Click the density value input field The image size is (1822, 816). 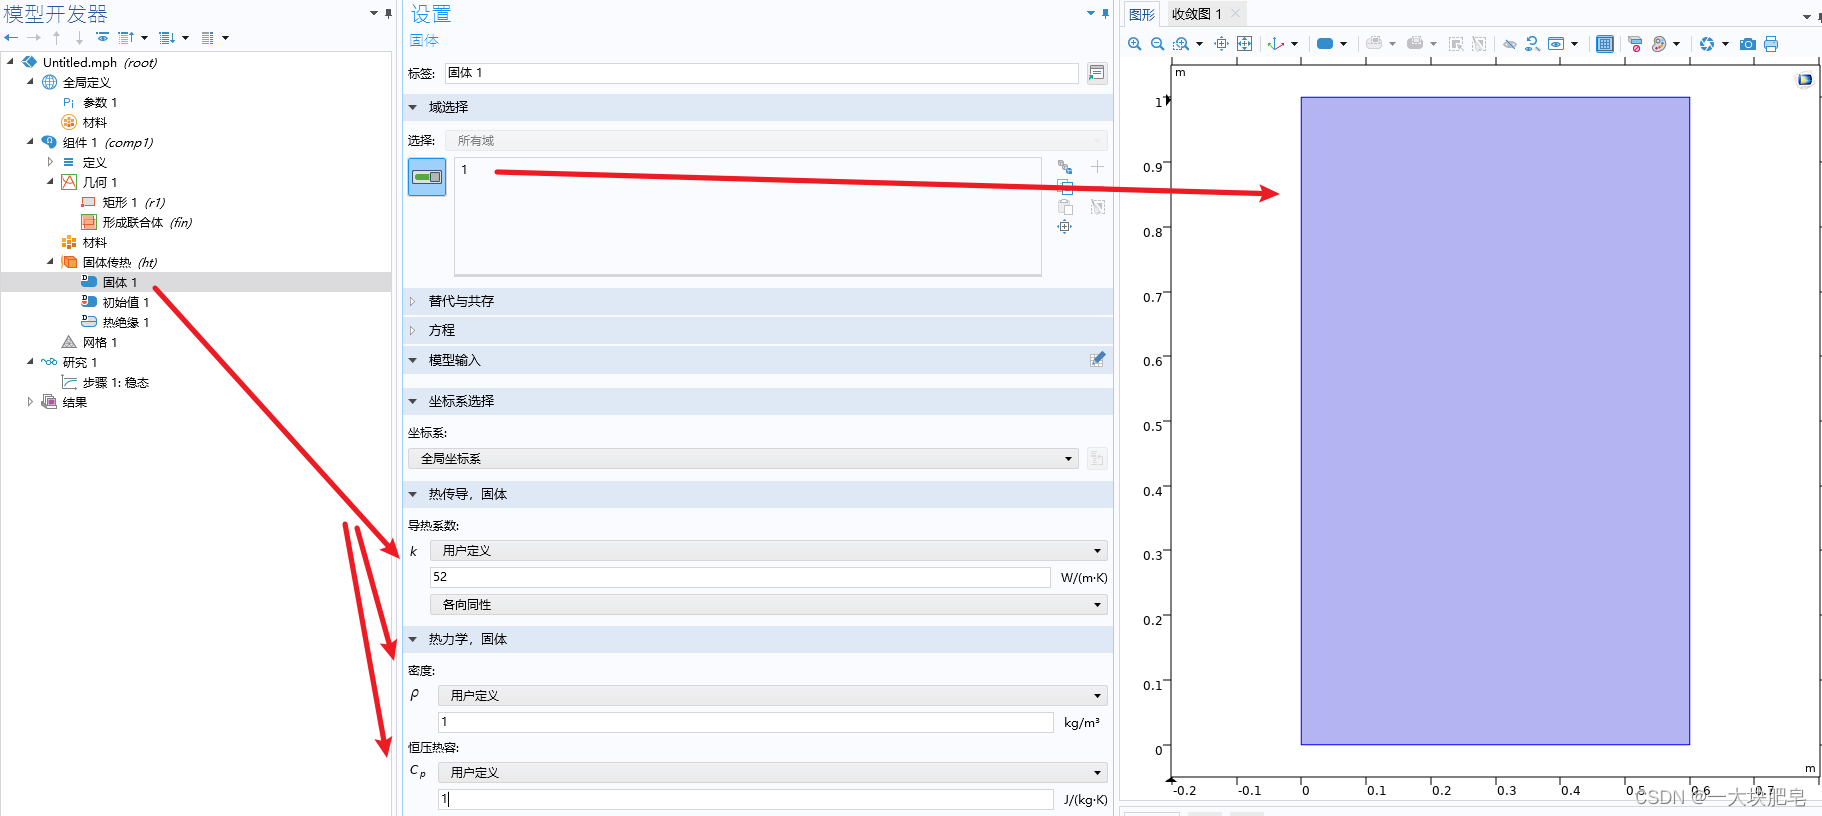pyautogui.click(x=746, y=723)
